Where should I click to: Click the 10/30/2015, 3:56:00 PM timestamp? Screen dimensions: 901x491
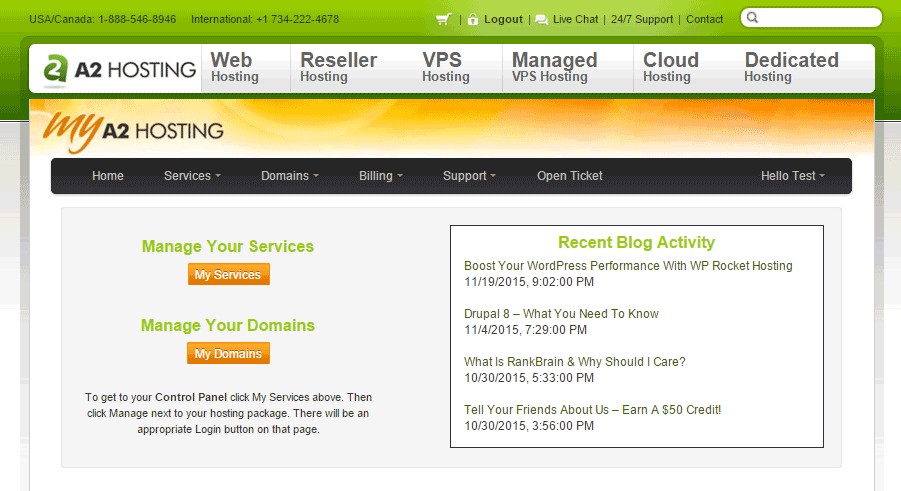tap(529, 426)
